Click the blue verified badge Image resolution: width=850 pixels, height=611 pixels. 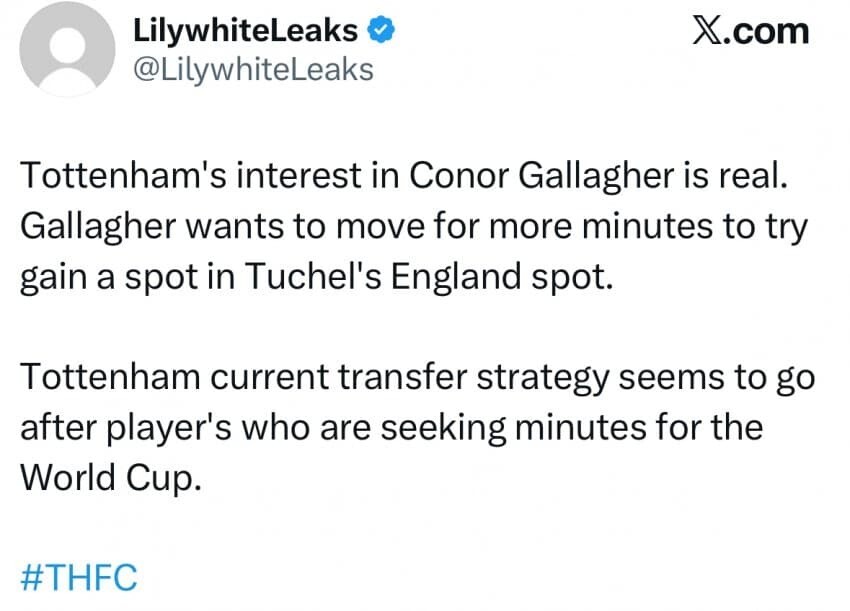coord(379,32)
